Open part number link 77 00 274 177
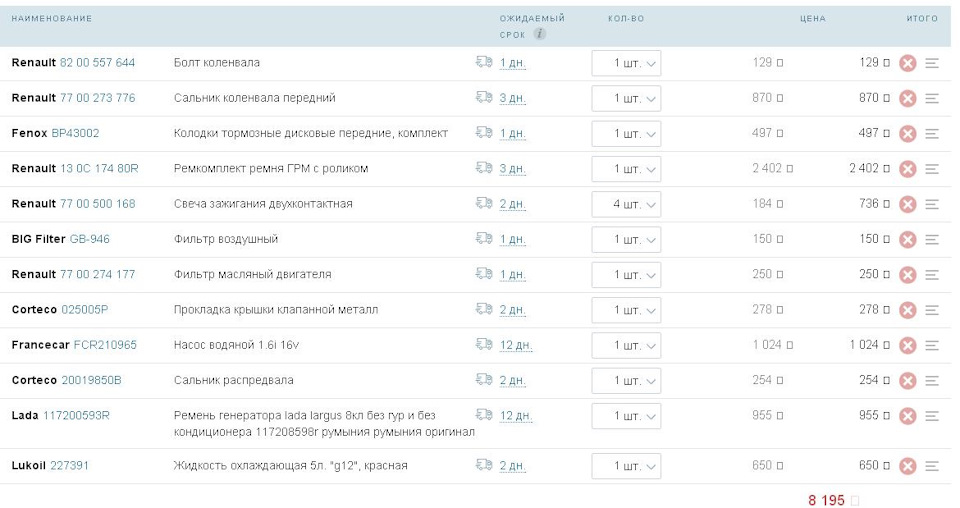The width and height of the screenshot is (960, 508). click(97, 274)
